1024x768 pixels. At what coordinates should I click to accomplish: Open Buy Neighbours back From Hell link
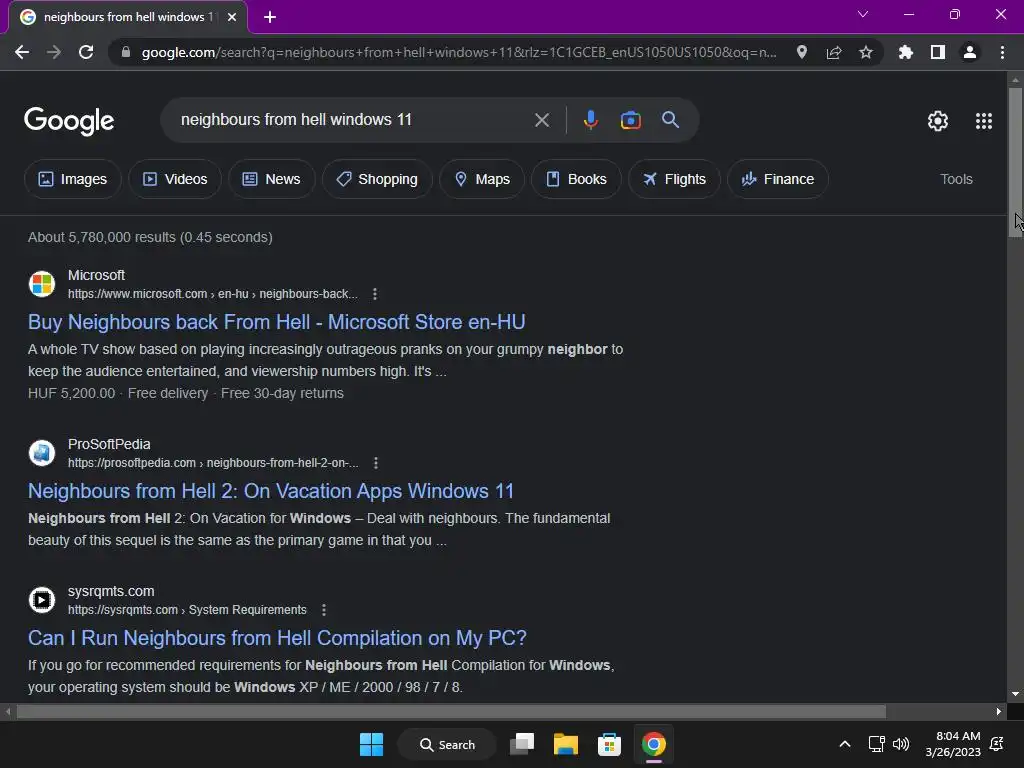(276, 322)
